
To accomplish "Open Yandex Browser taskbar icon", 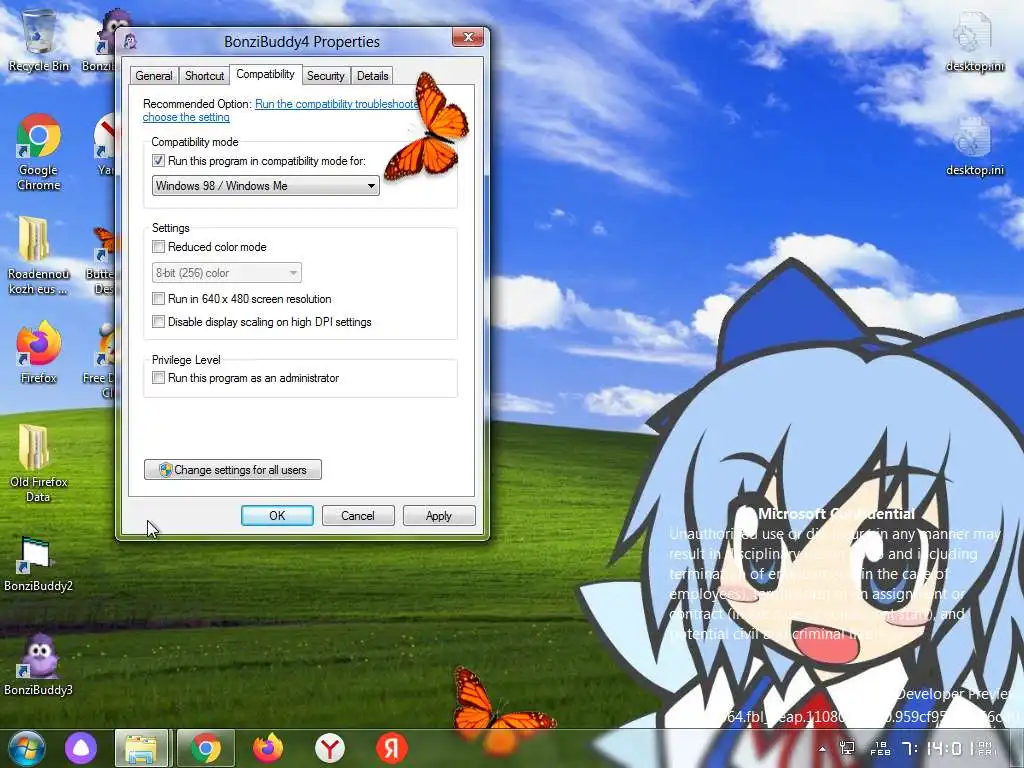I will pos(330,748).
